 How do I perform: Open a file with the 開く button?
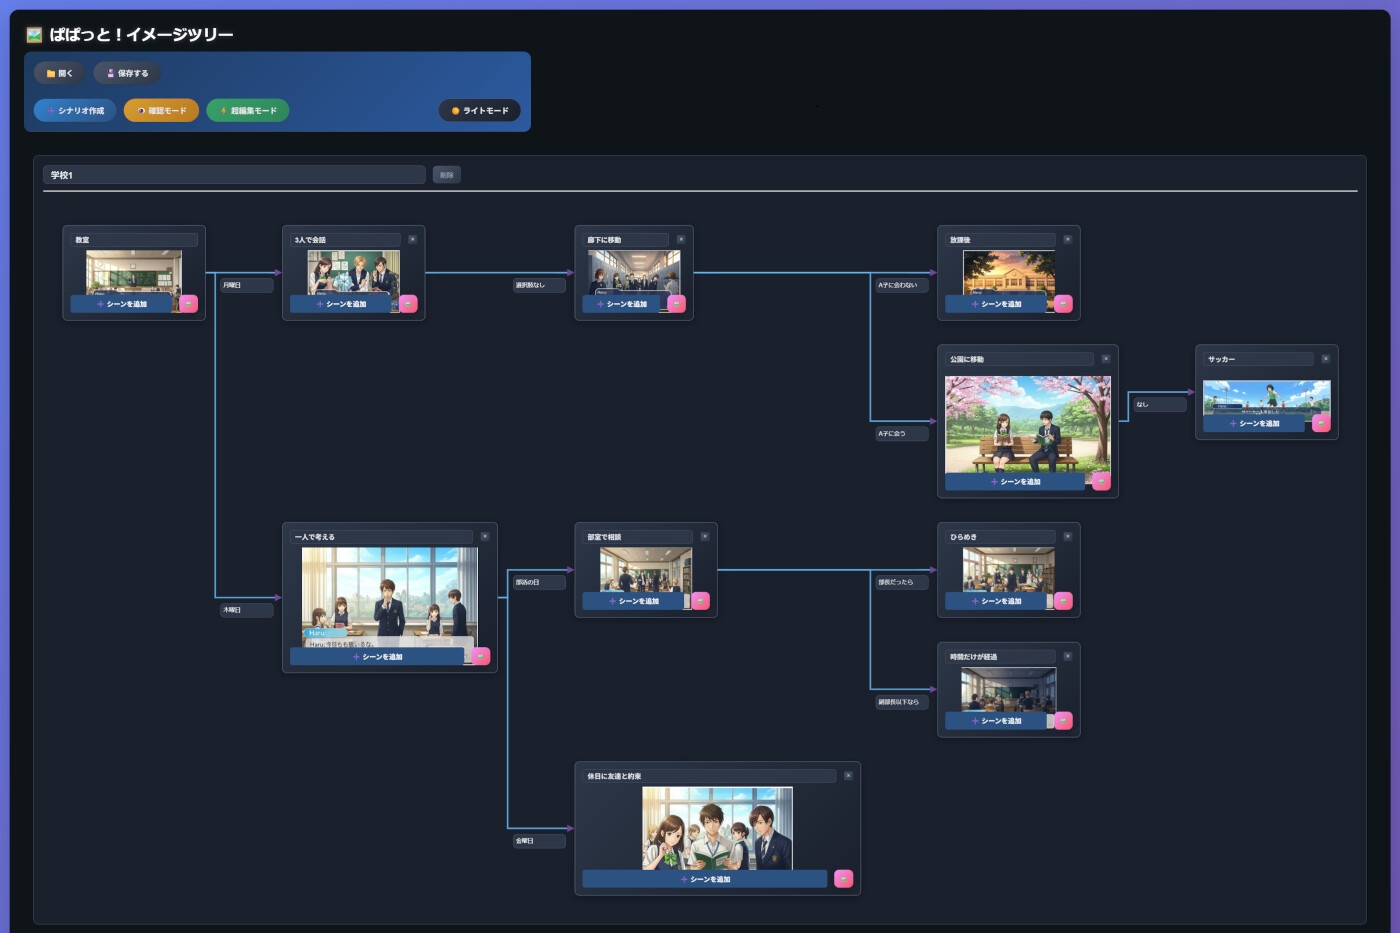tap(59, 73)
